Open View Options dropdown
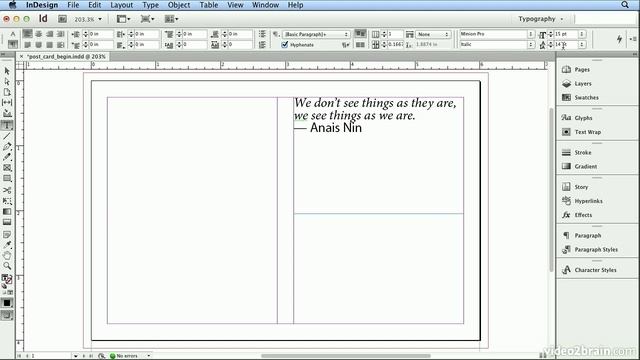The height and width of the screenshot is (360, 640). pos(123,19)
